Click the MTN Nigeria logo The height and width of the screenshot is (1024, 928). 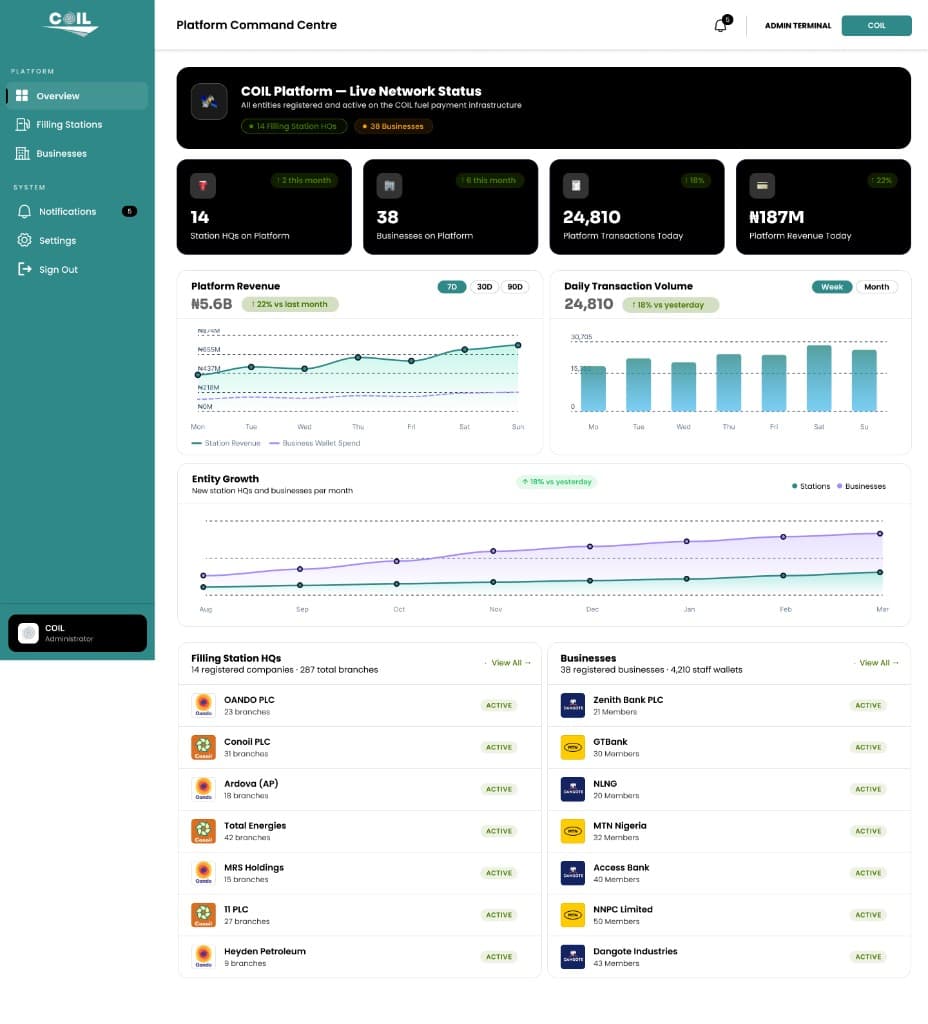(573, 831)
